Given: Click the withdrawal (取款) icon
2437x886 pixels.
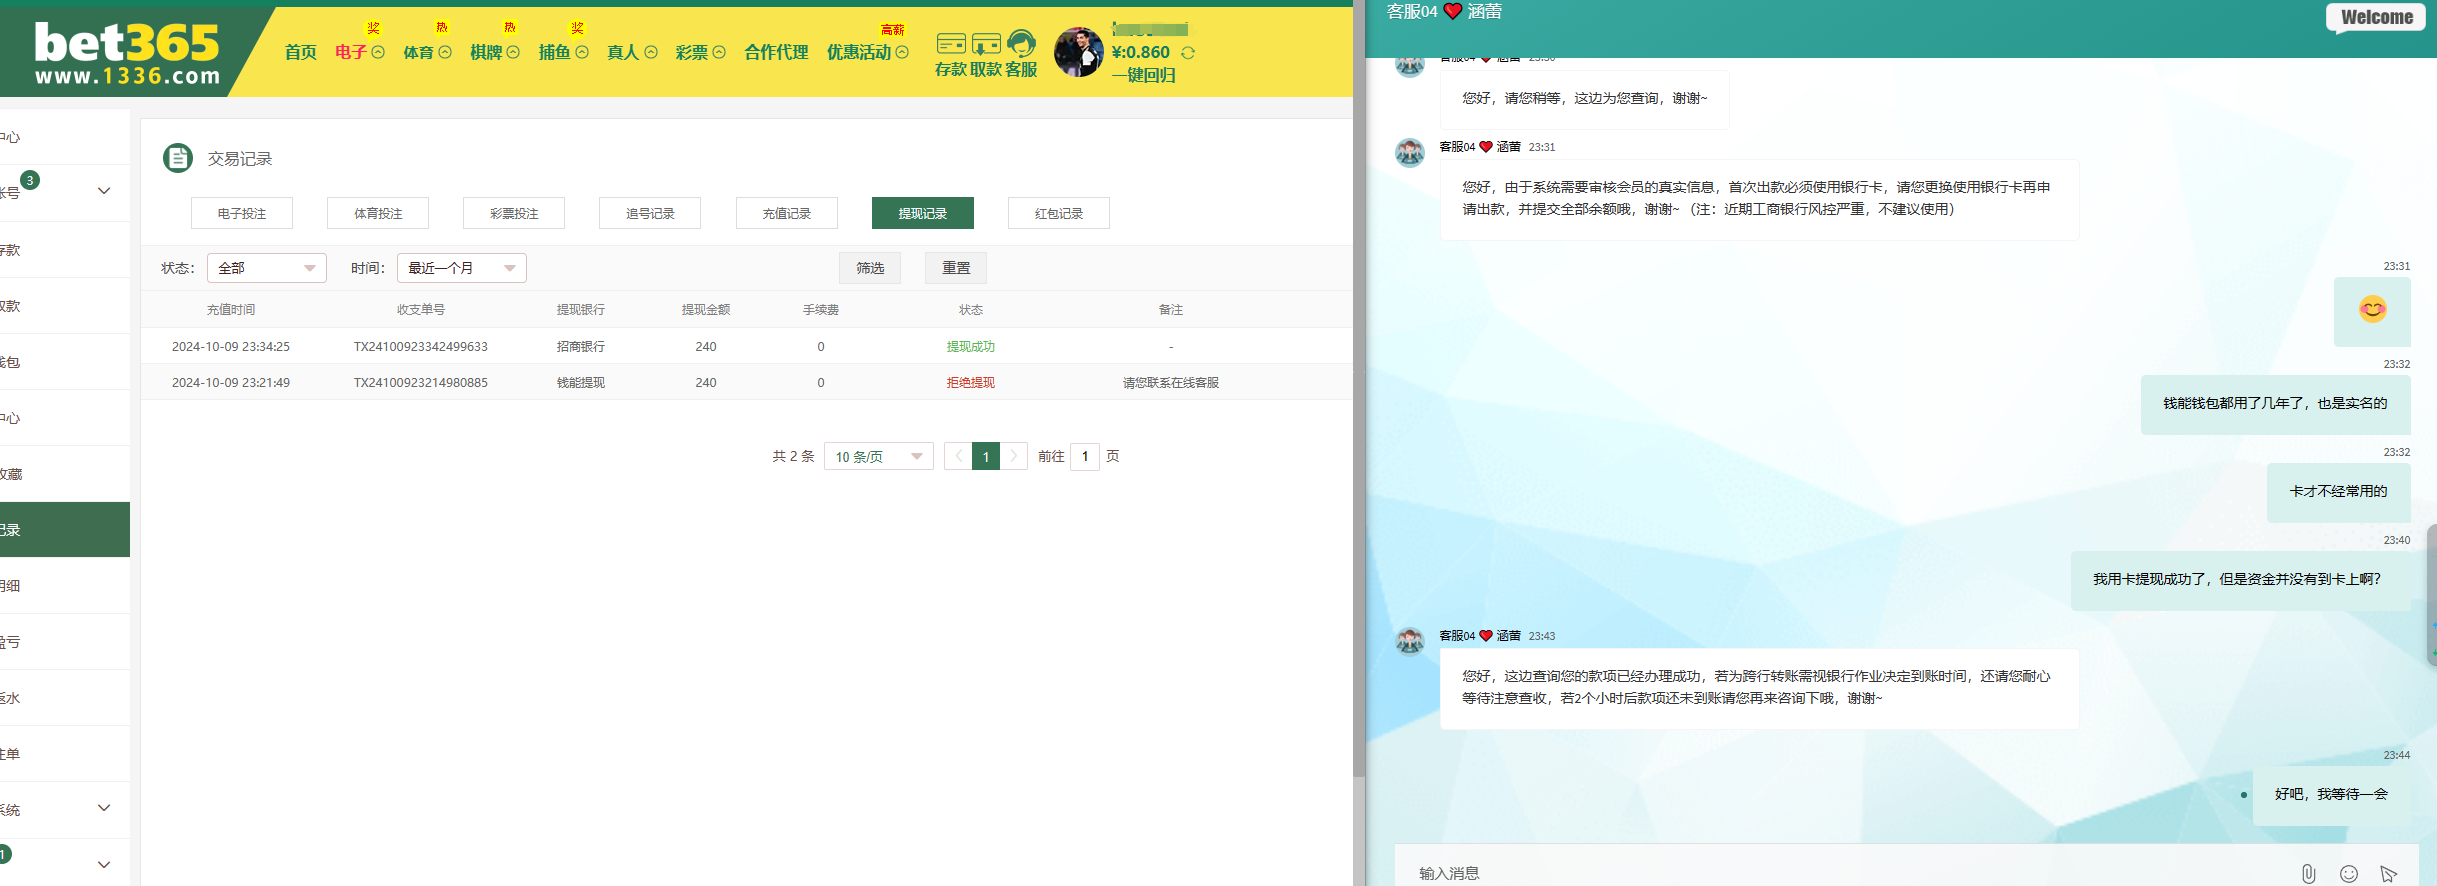Looking at the screenshot, I should point(986,44).
